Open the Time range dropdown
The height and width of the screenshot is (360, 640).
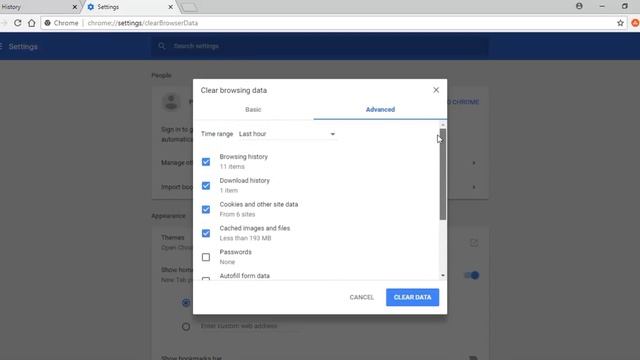coord(287,134)
